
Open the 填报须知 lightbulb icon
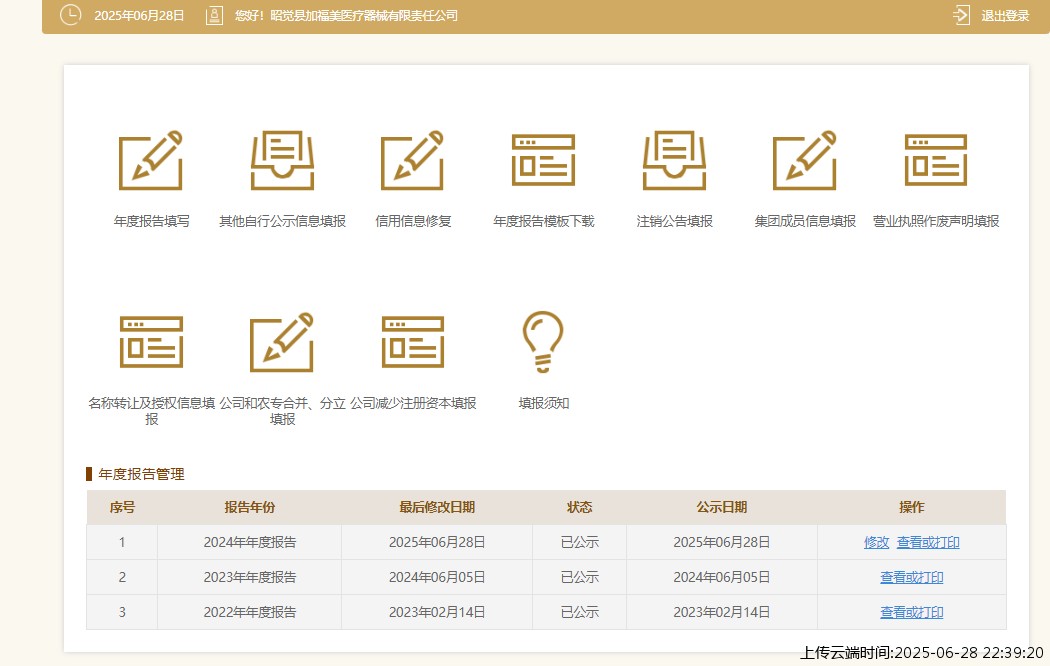[543, 342]
